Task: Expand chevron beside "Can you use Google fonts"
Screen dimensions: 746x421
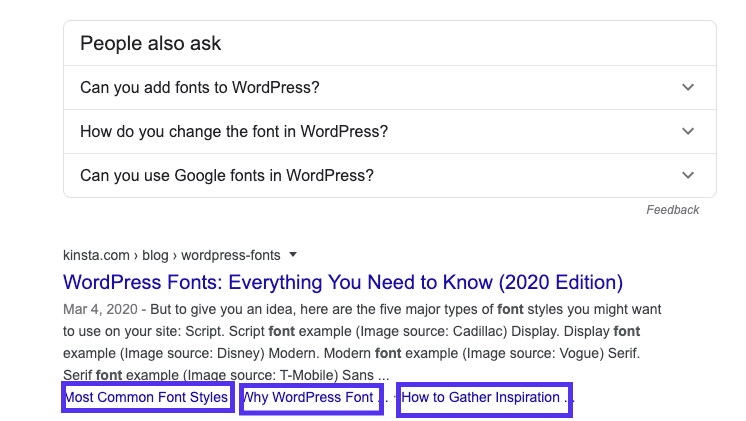Action: coord(687,175)
